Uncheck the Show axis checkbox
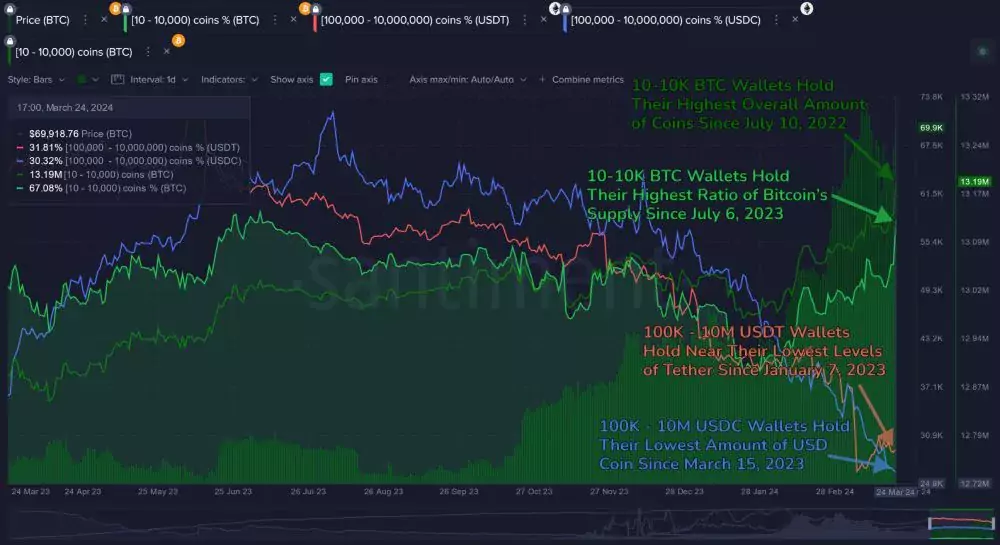Screen dimensions: 1000x545 click(x=327, y=80)
